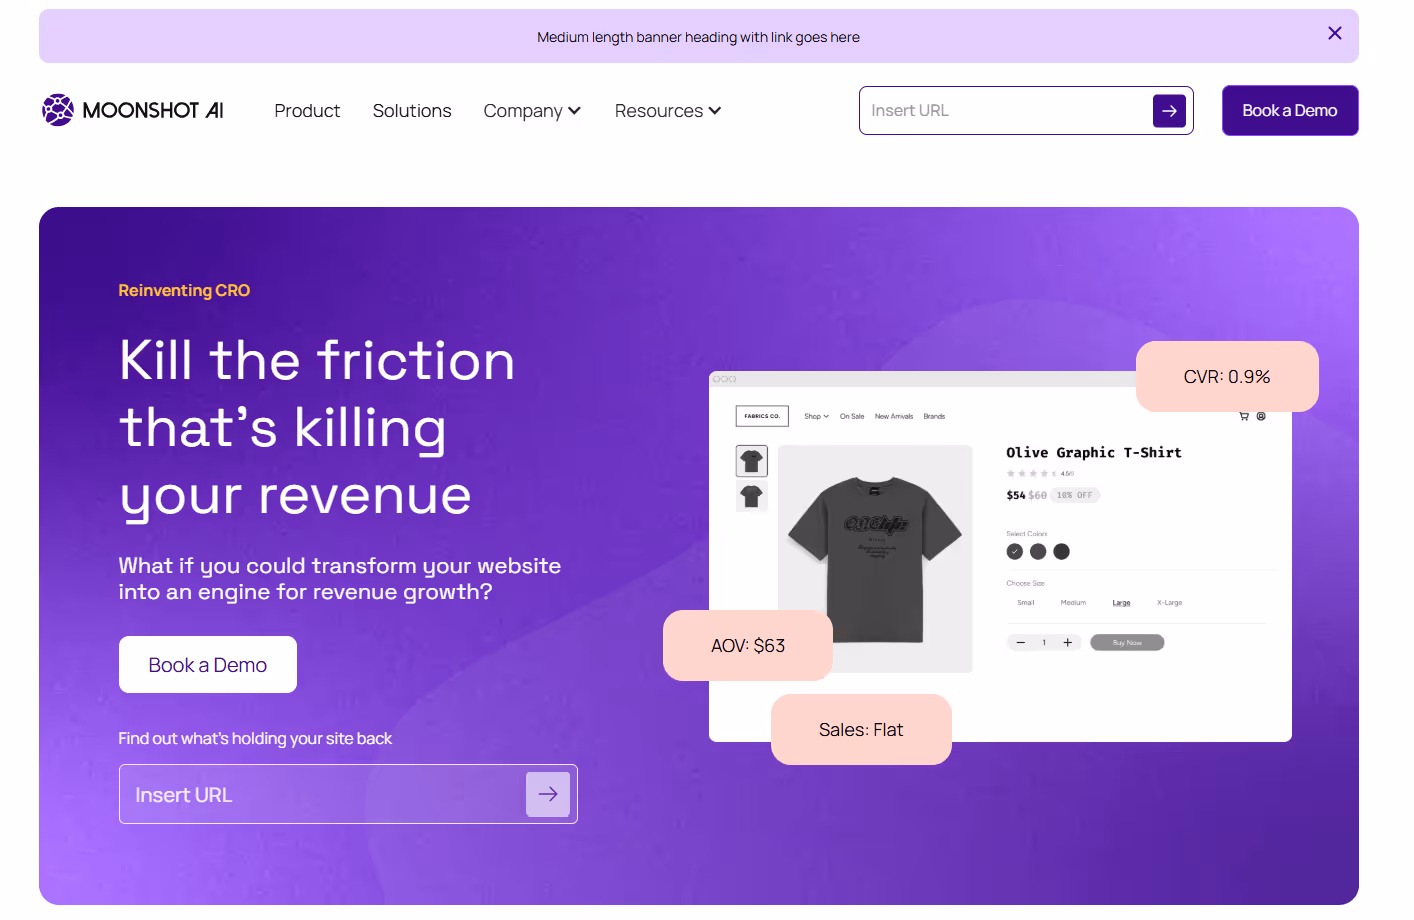This screenshot has height=920, width=1414.
Task: Click Brands in mockup nav
Action: 934,416
